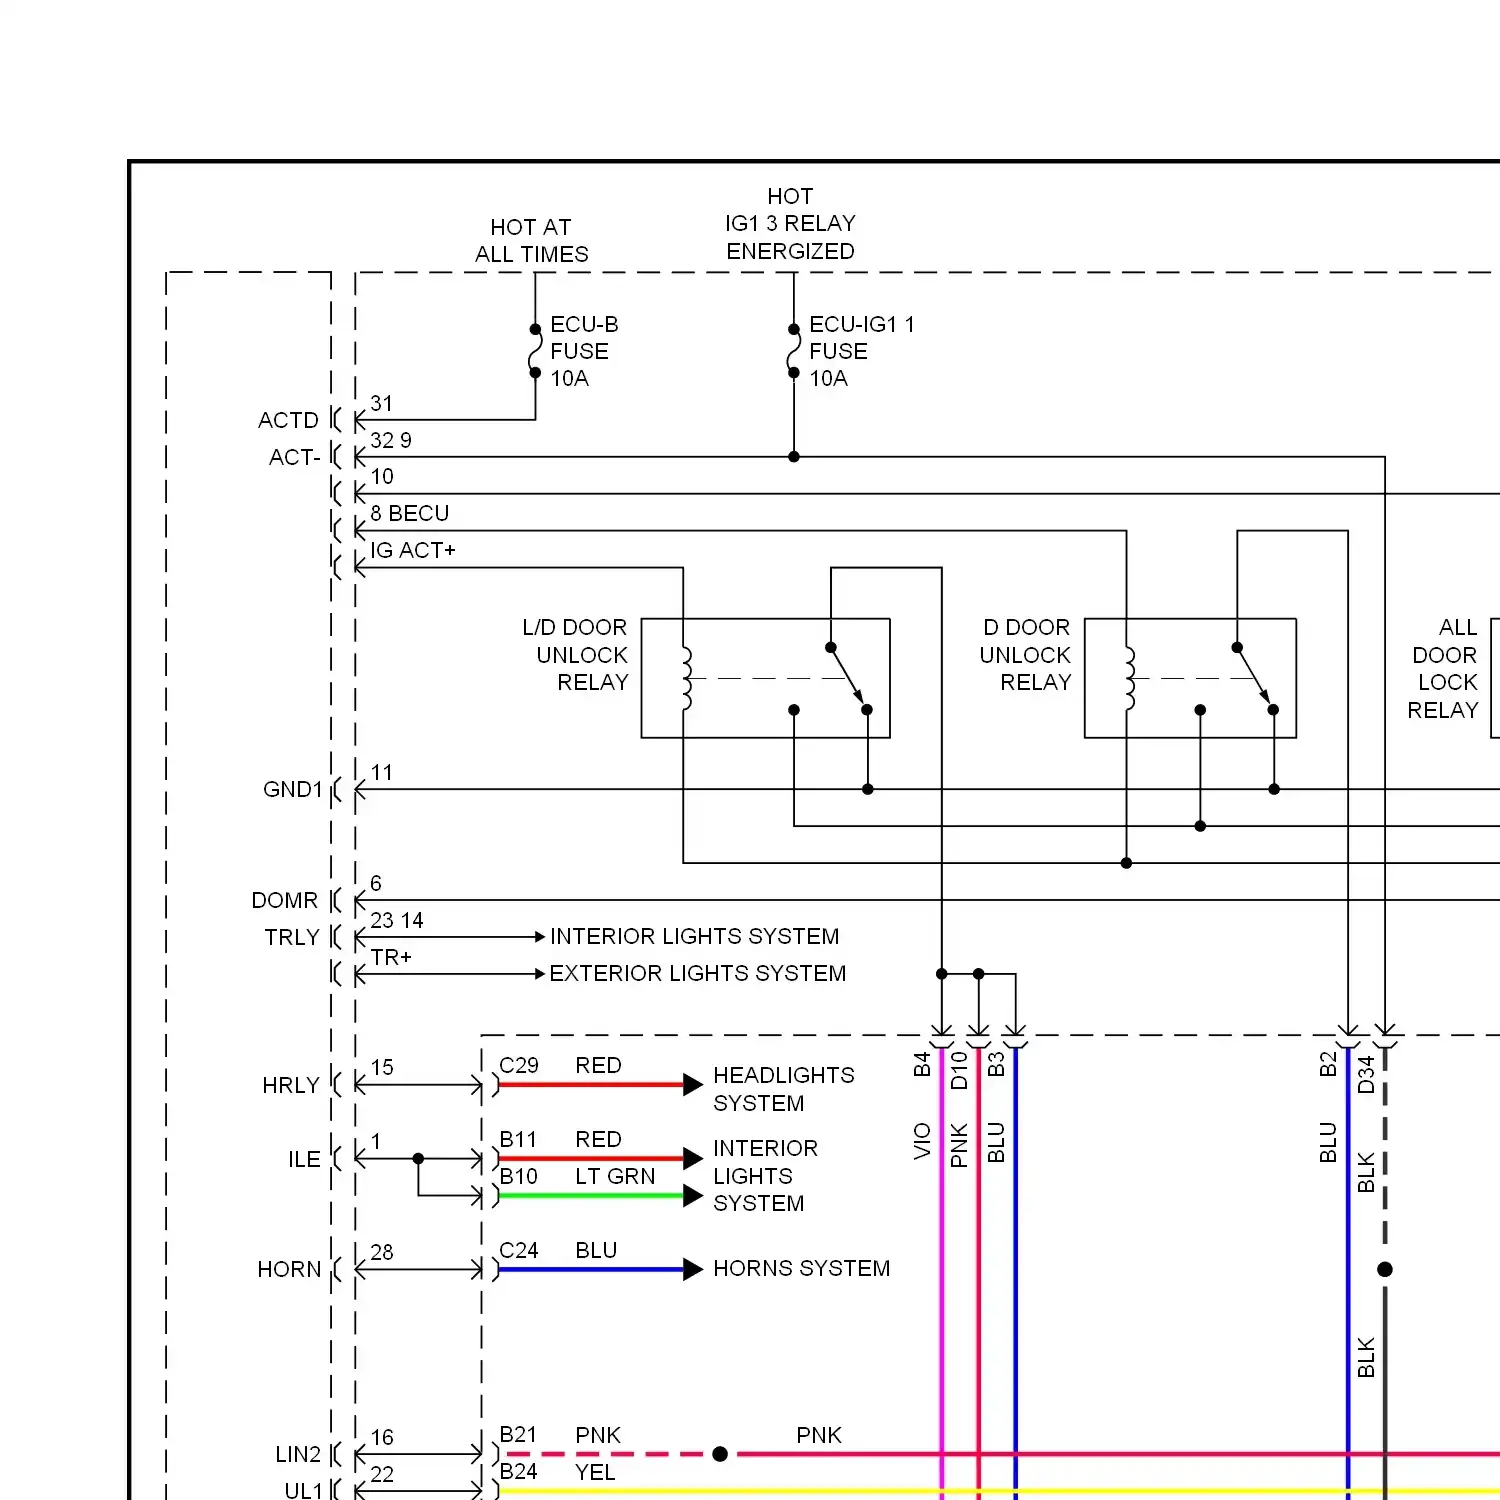Select the VIO wire color label
The height and width of the screenshot is (1500, 1500).
[922, 1141]
